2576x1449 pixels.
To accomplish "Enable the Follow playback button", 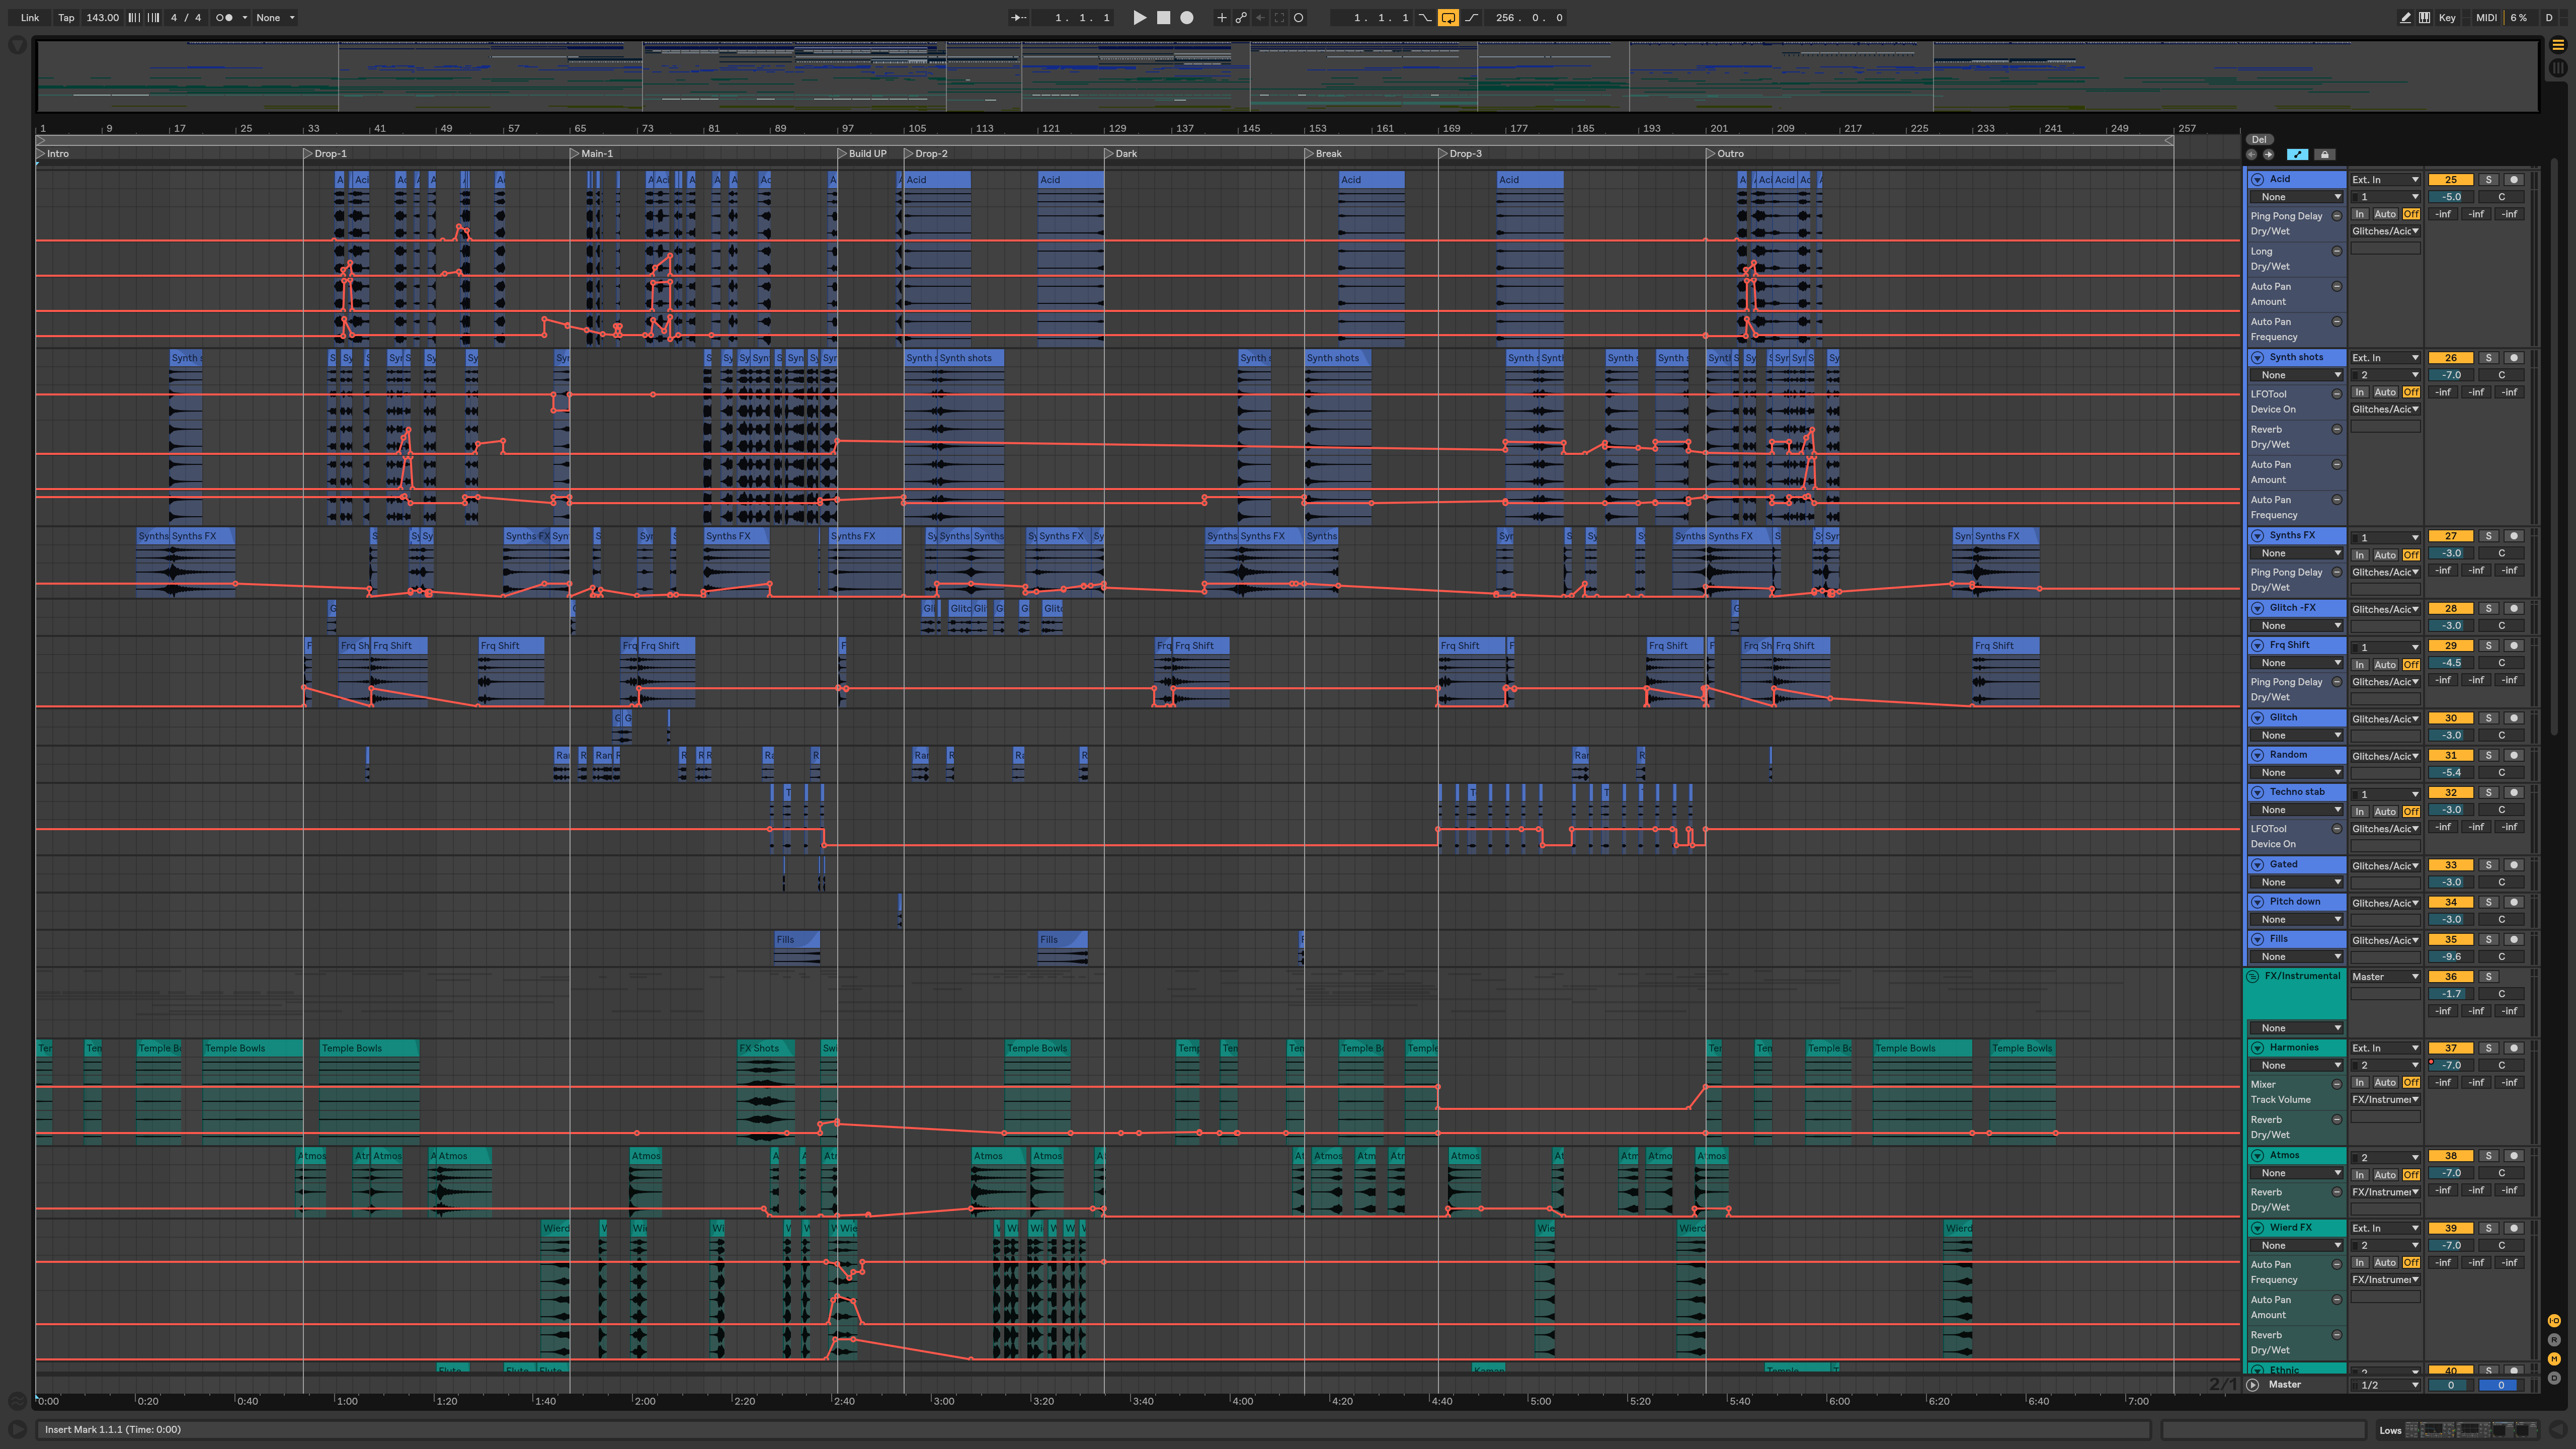I will [1019, 17].
